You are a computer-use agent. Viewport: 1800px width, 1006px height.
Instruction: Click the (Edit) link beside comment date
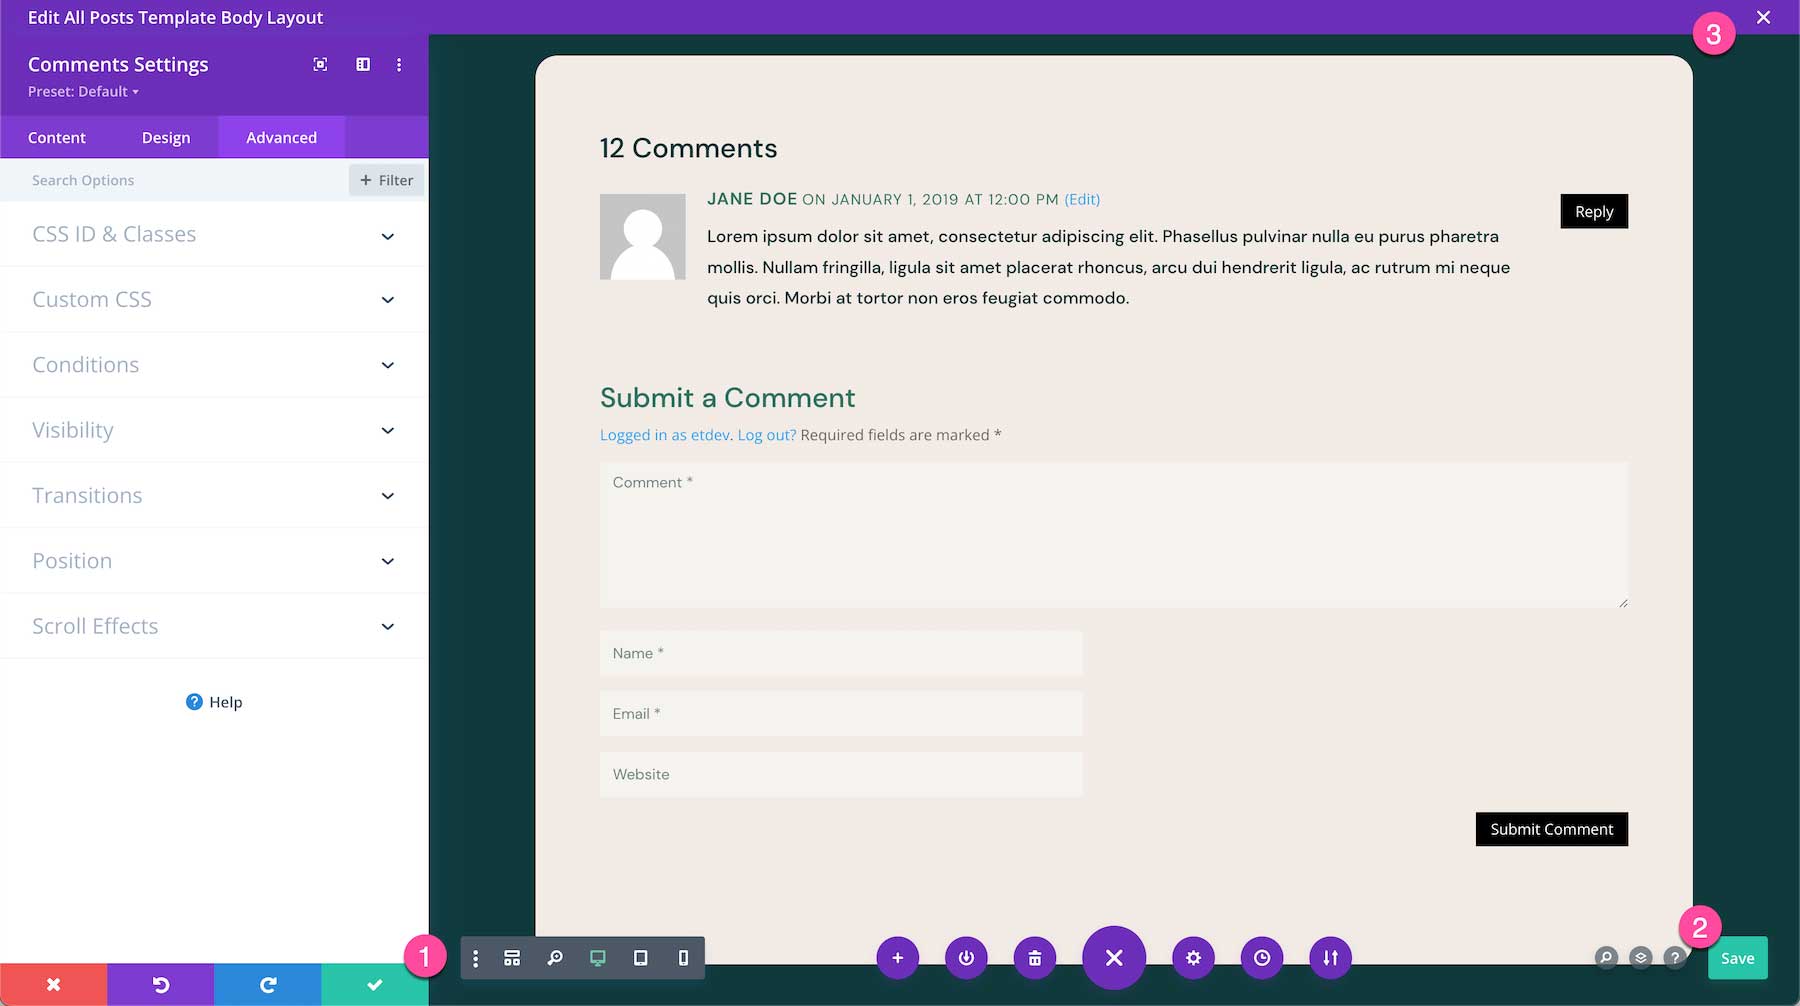tap(1082, 200)
